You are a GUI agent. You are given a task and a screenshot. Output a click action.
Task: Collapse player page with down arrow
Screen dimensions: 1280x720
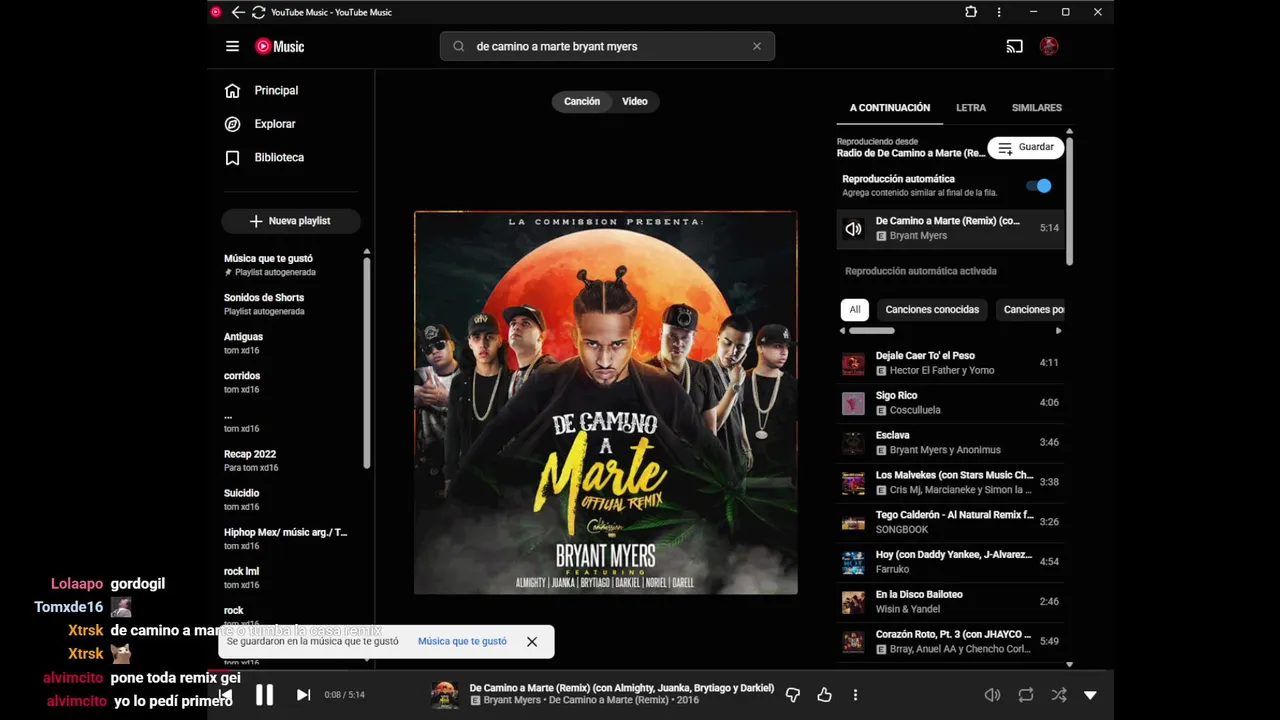(1090, 695)
